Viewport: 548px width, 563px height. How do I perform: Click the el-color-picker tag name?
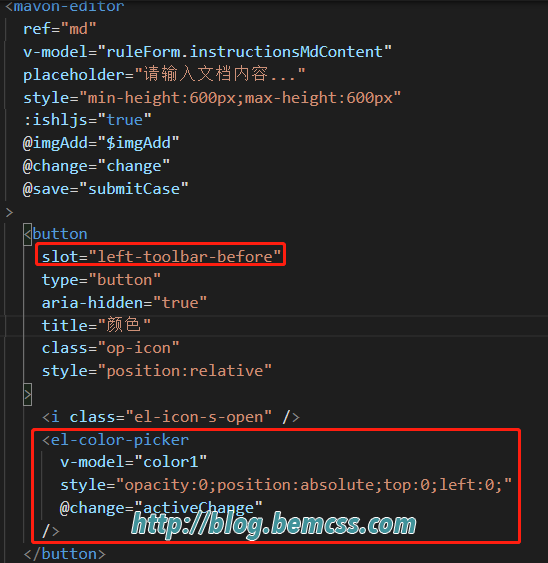click(120, 440)
